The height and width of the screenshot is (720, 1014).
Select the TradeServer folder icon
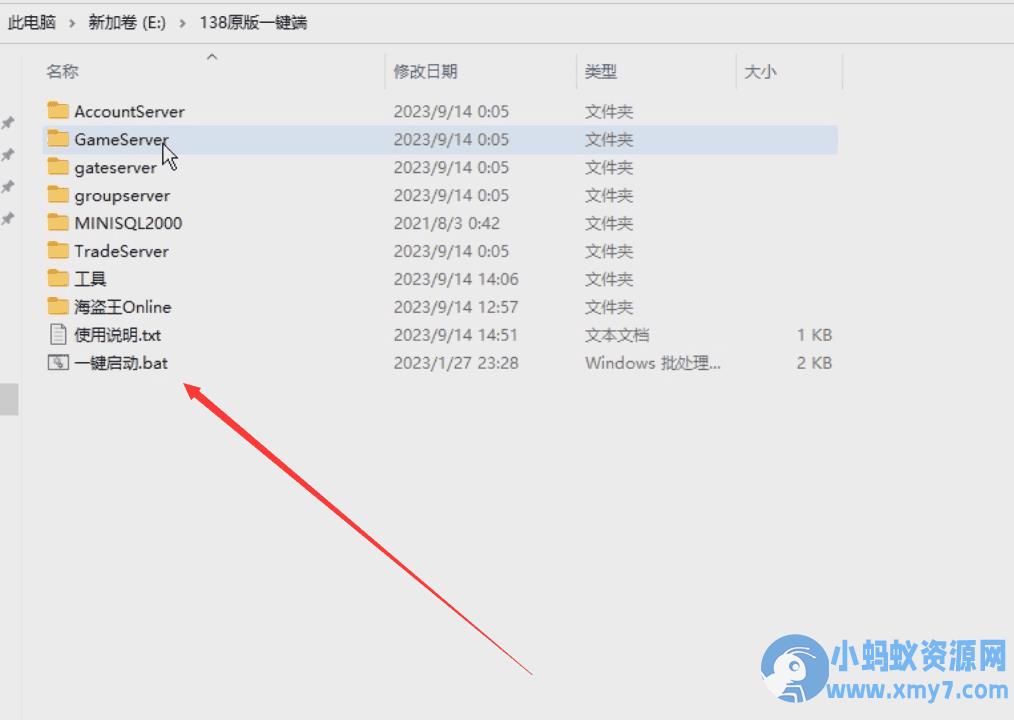58,250
